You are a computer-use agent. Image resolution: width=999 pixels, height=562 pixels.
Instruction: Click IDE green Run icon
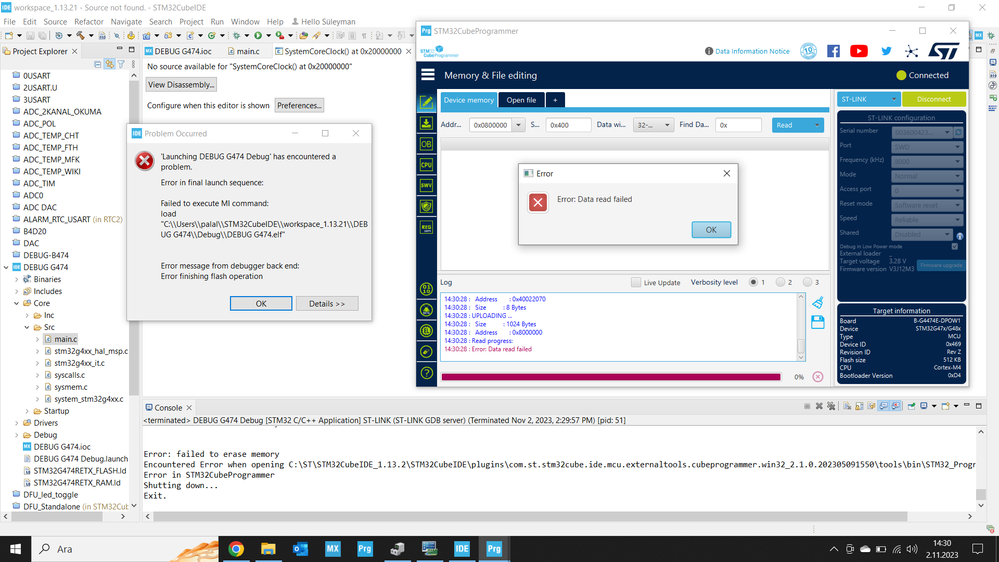coord(258,36)
